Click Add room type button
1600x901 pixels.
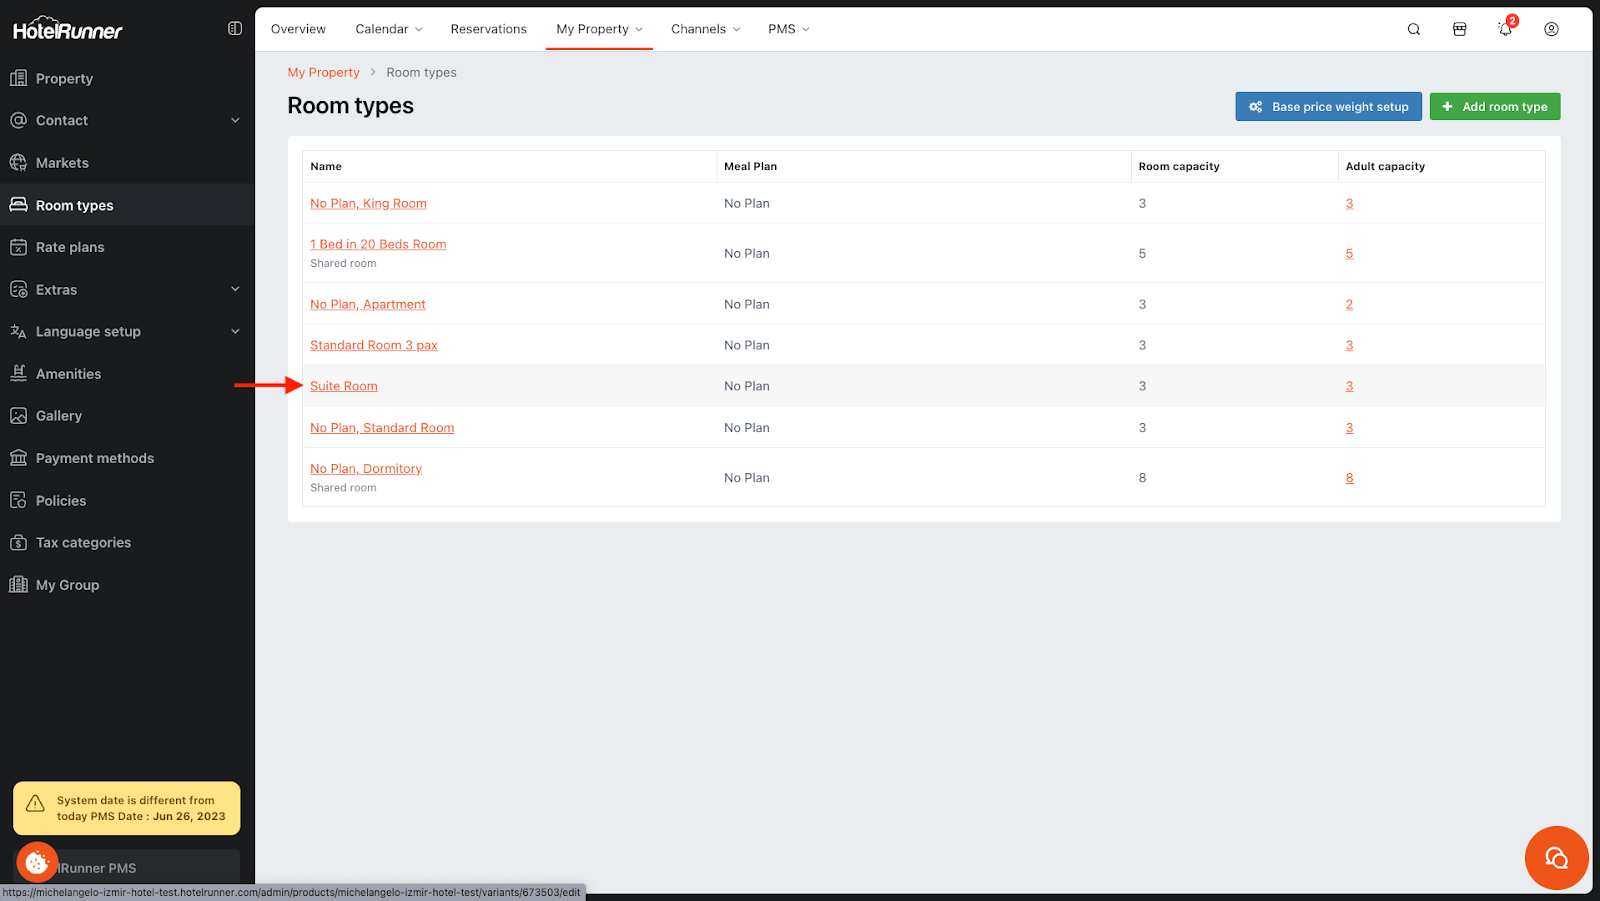pyautogui.click(x=1494, y=107)
